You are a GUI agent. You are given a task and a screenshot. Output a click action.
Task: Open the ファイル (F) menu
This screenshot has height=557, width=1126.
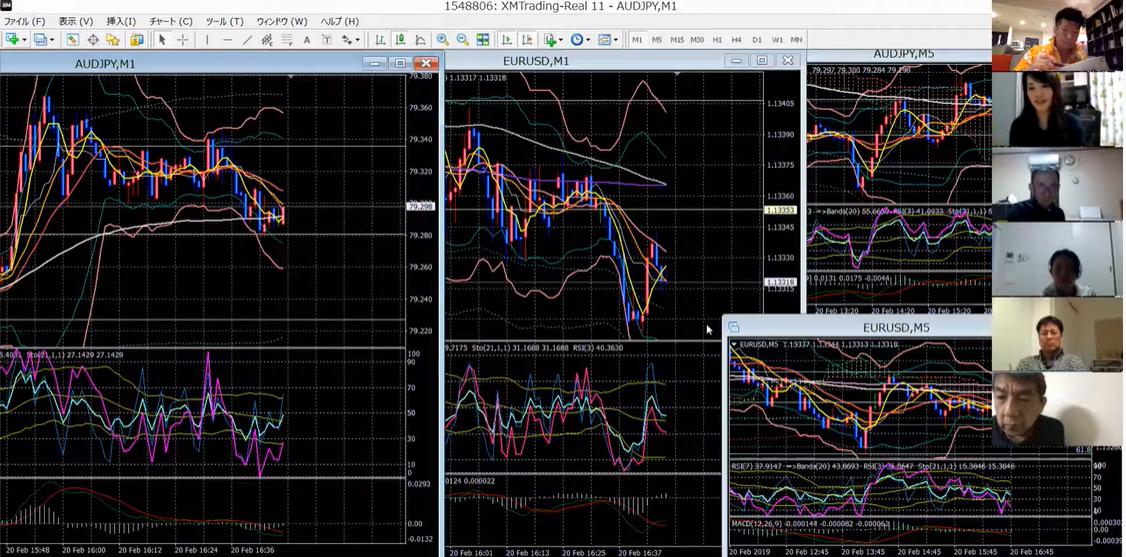(x=24, y=22)
